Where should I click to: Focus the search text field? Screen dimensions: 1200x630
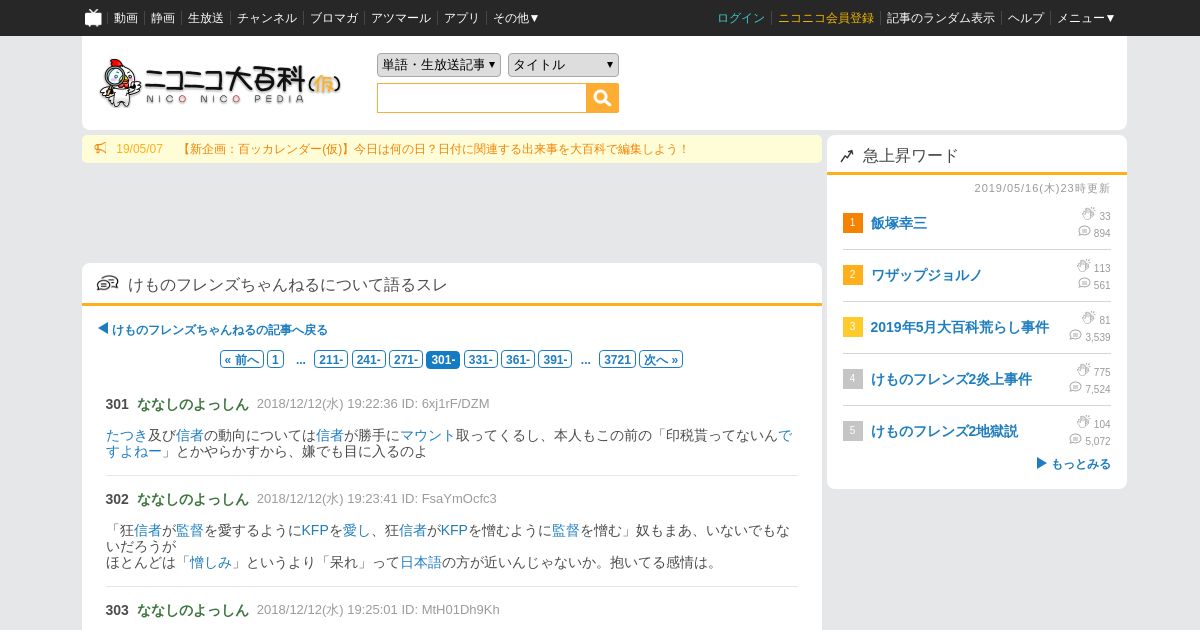(482, 98)
